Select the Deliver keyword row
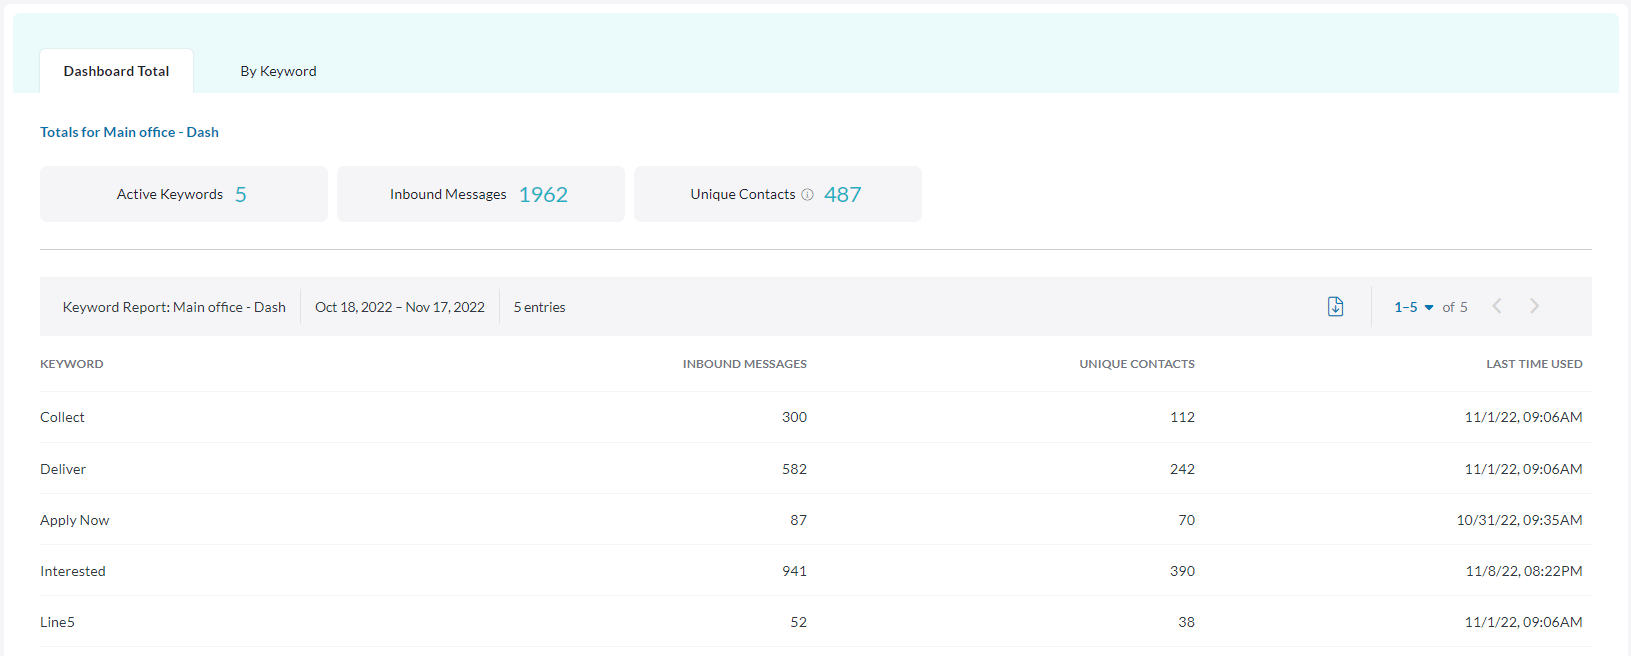The image size is (1631, 656). pyautogui.click(x=63, y=469)
